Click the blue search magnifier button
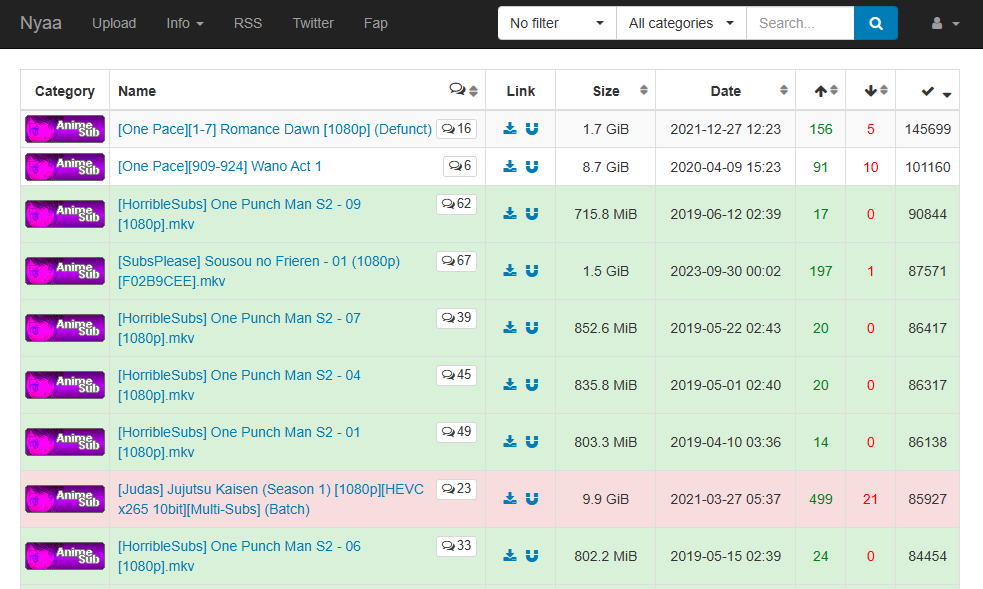 [876, 23]
